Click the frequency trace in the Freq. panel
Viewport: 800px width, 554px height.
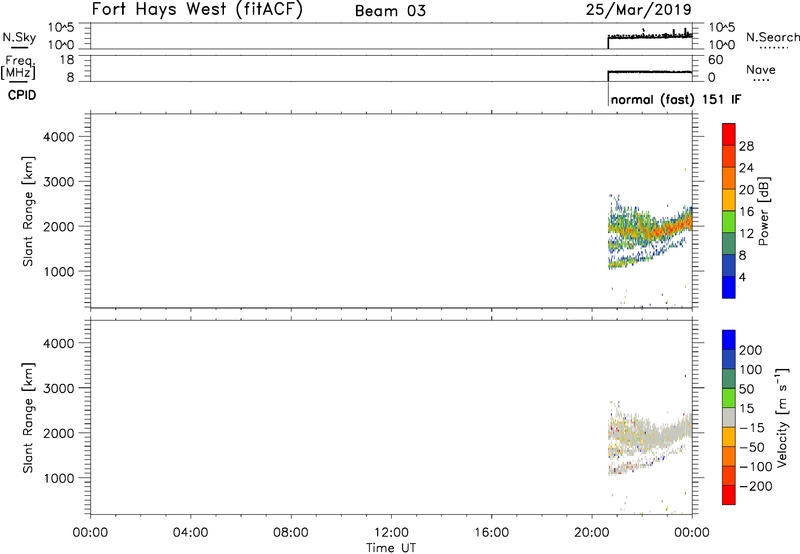tap(650, 72)
